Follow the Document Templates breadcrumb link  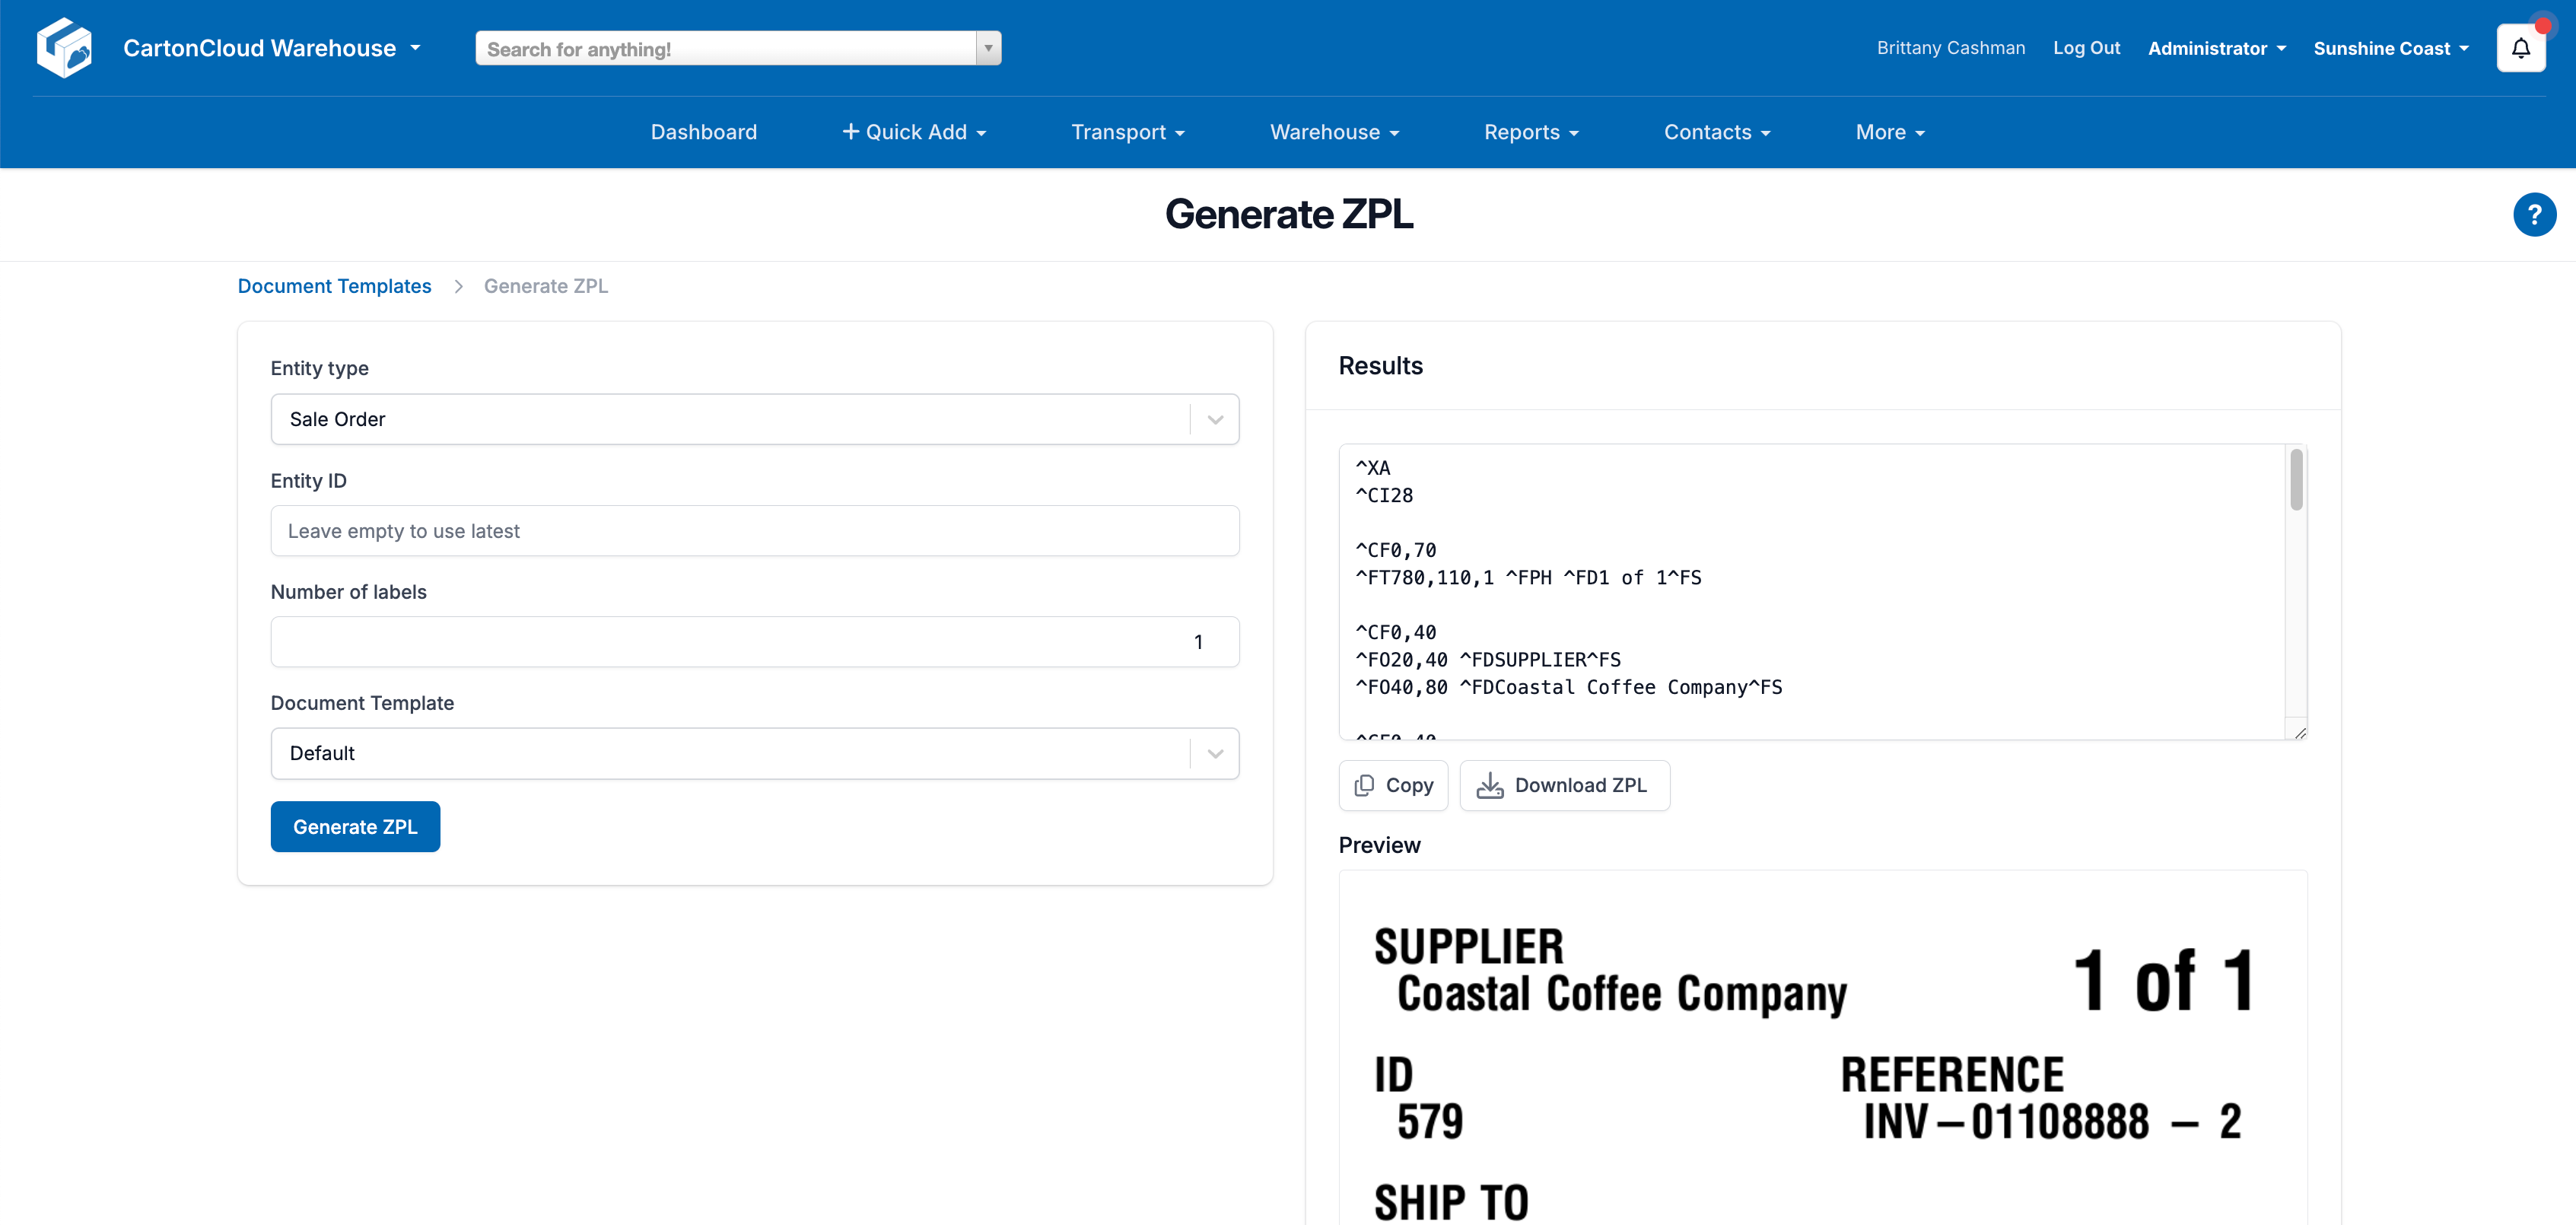tap(334, 286)
